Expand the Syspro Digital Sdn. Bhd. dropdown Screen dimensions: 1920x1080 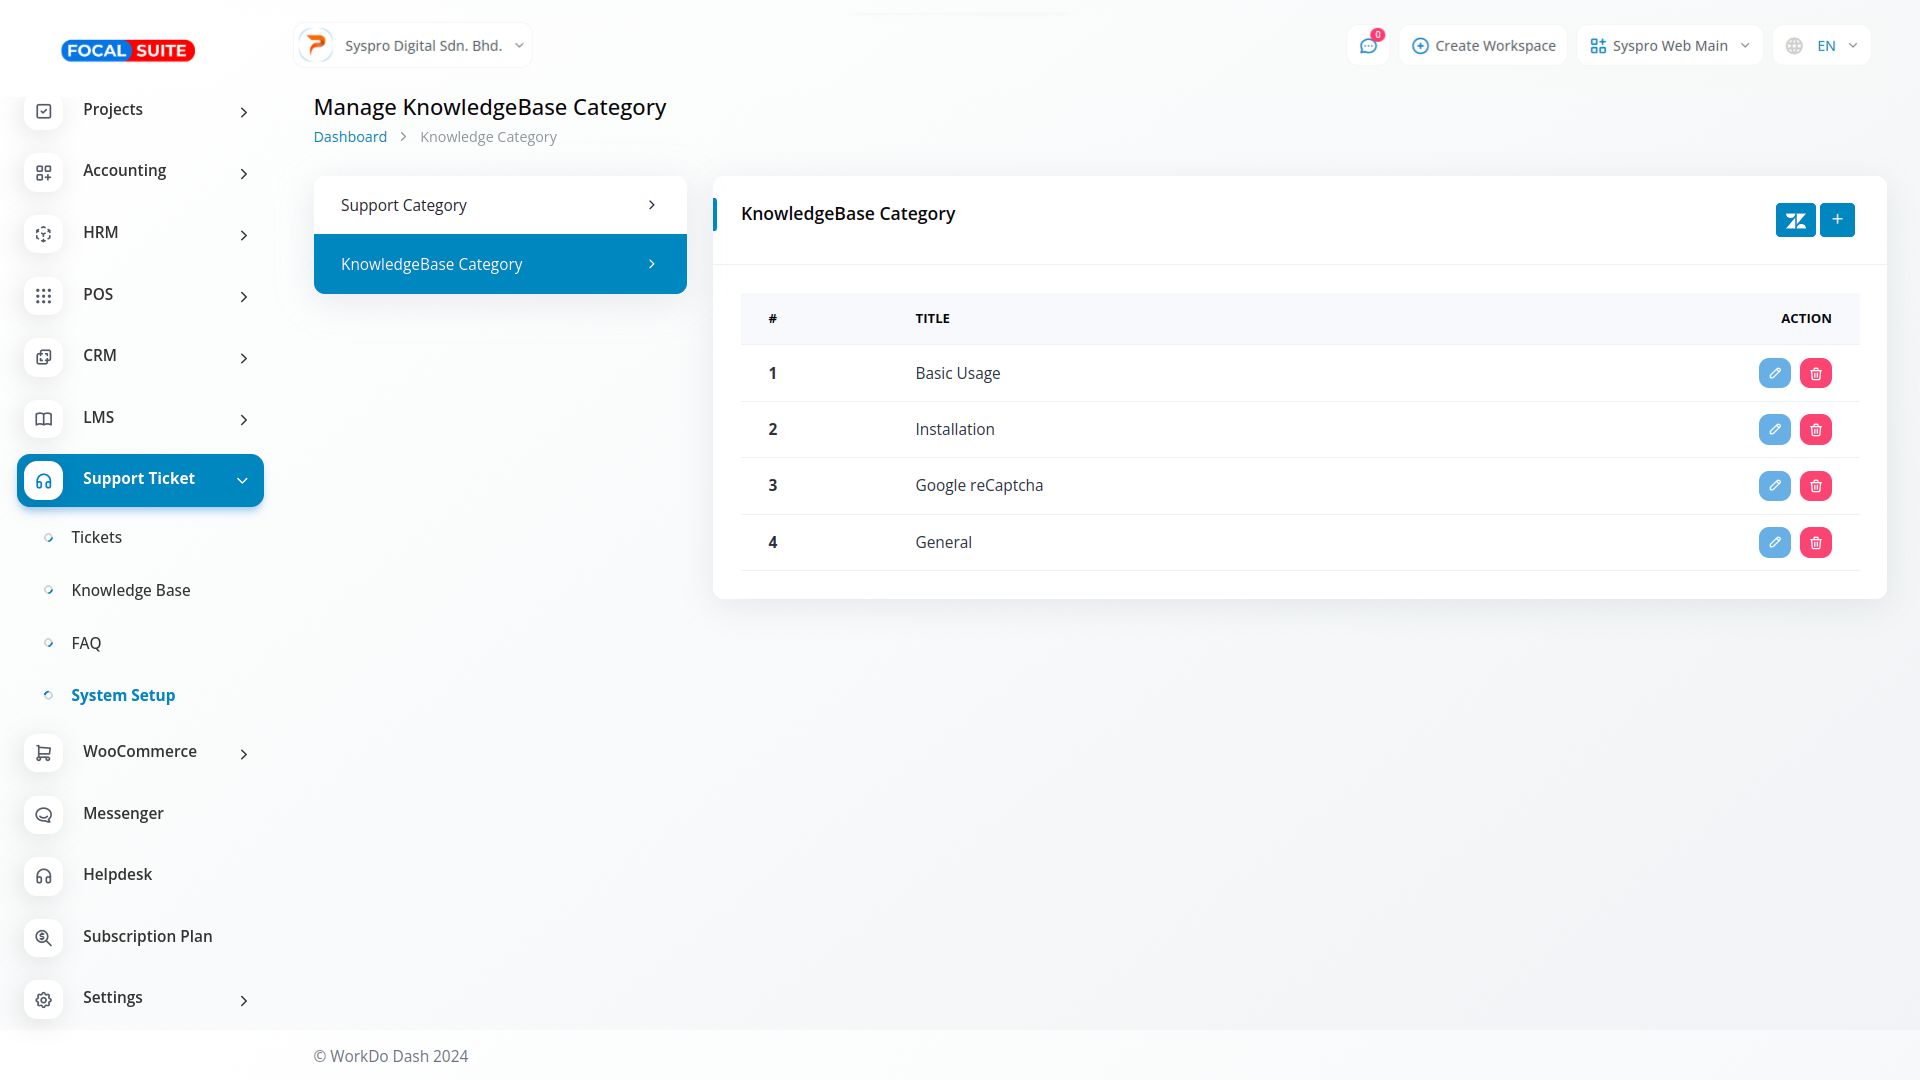click(413, 46)
